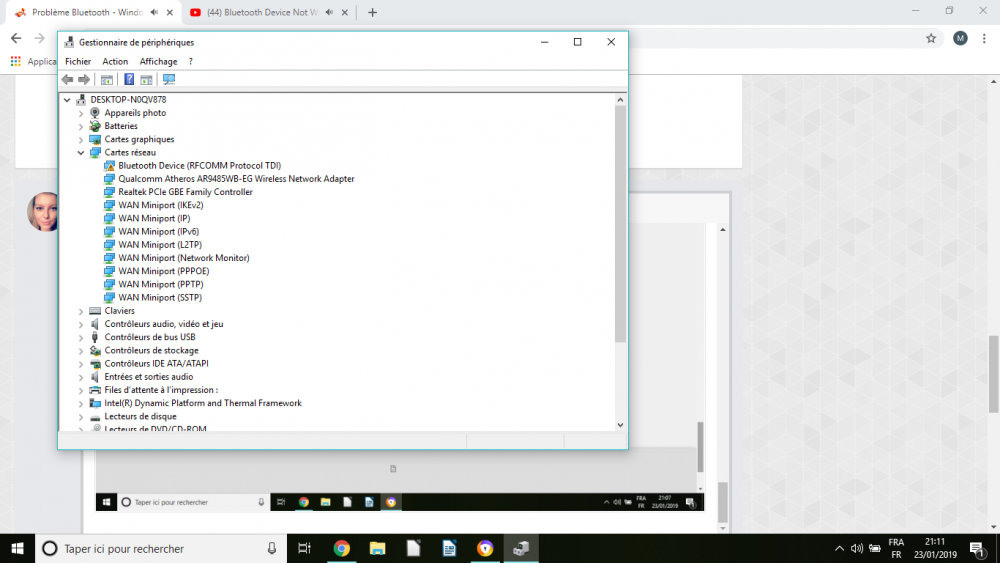Click Device Manager vertical scrollbar down arrow
Screen dimensions: 1000x563
[620, 425]
